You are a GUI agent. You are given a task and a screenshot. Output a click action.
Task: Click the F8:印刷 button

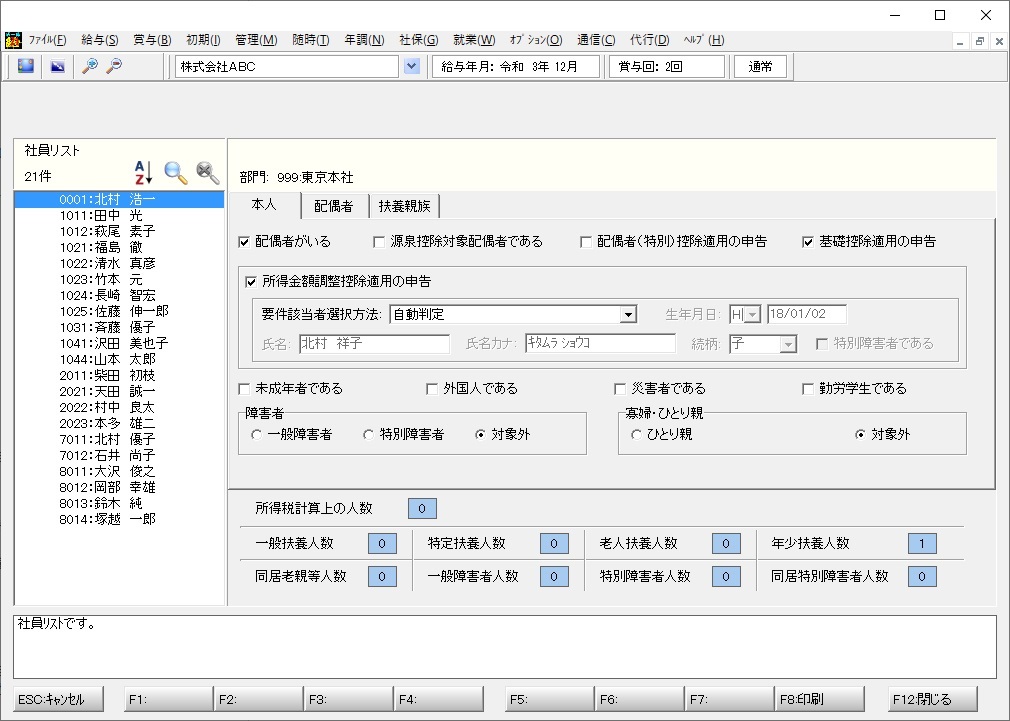pyautogui.click(x=819, y=699)
